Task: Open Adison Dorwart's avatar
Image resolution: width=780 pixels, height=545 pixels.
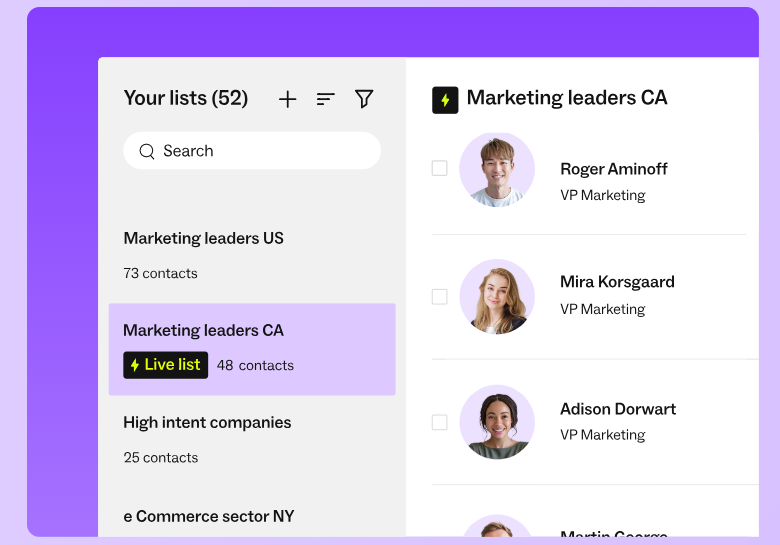Action: click(497, 422)
